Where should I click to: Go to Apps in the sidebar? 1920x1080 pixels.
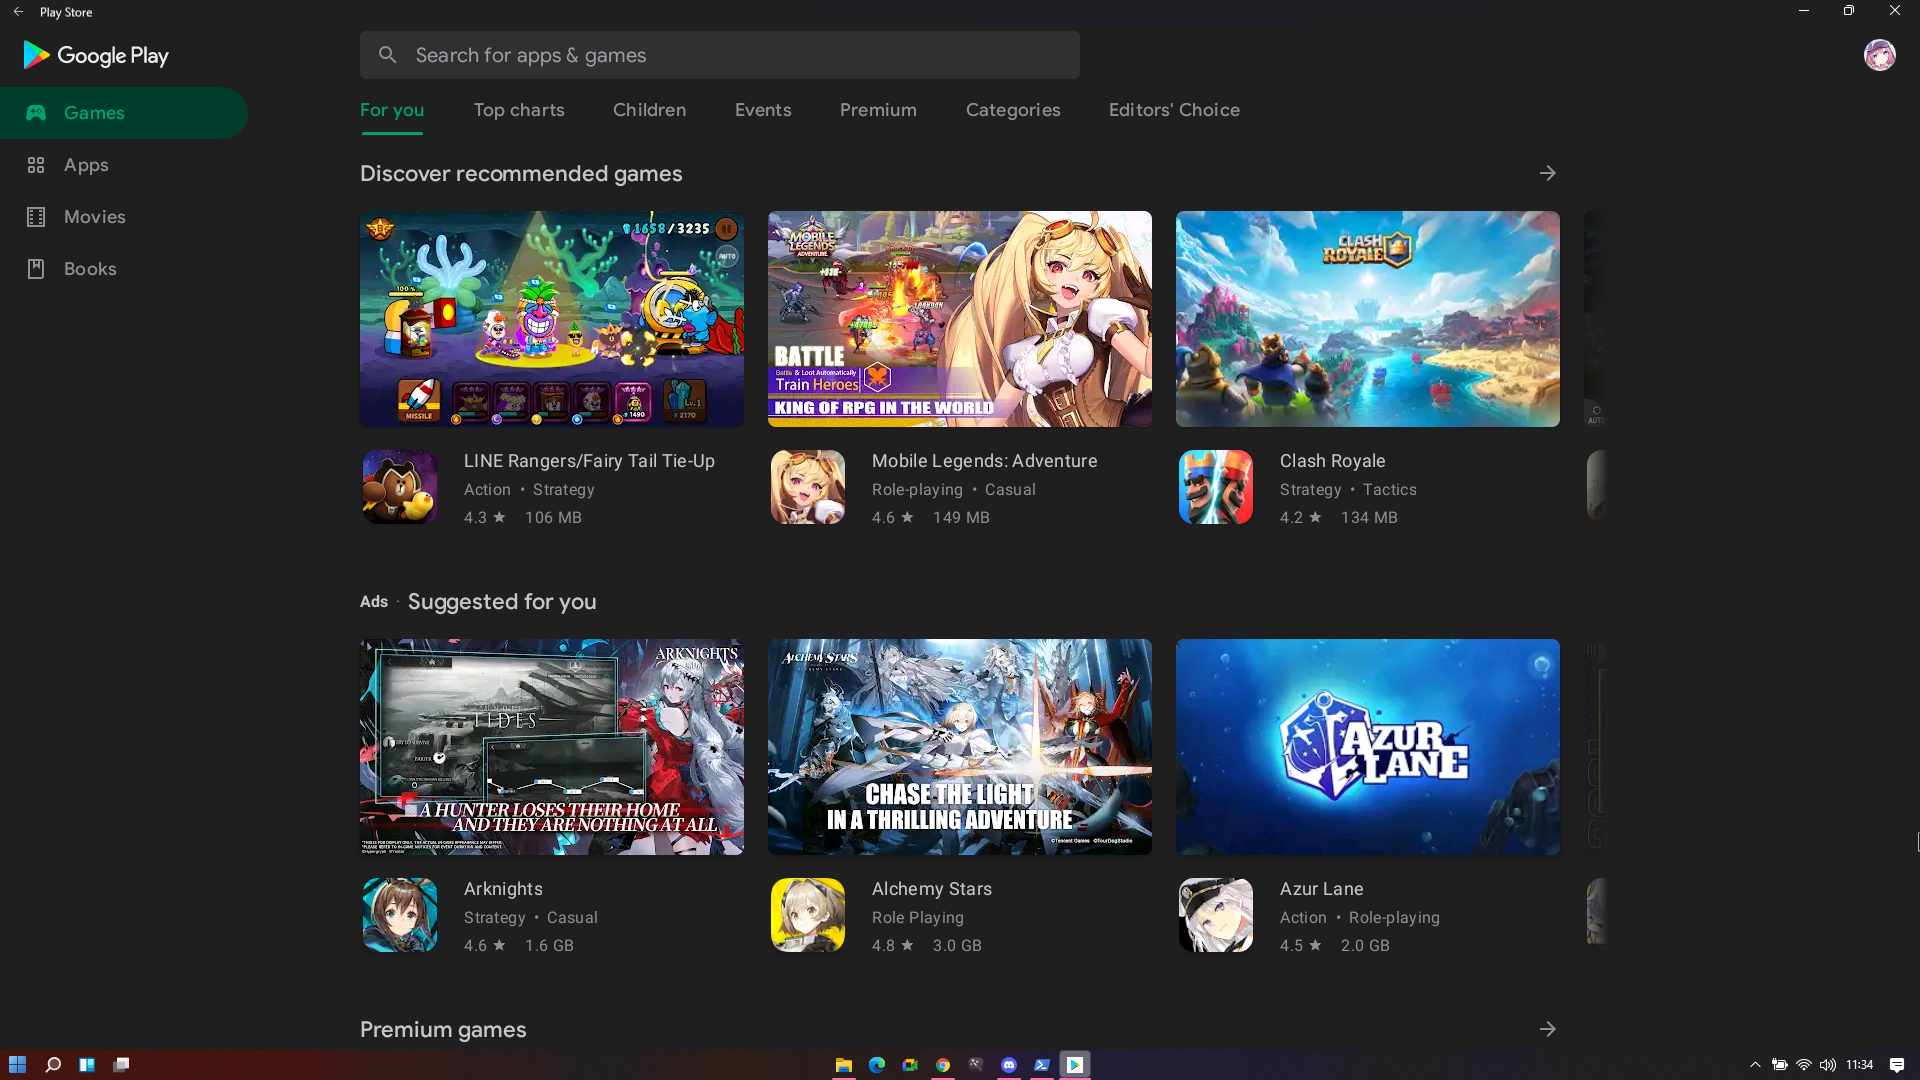(86, 165)
